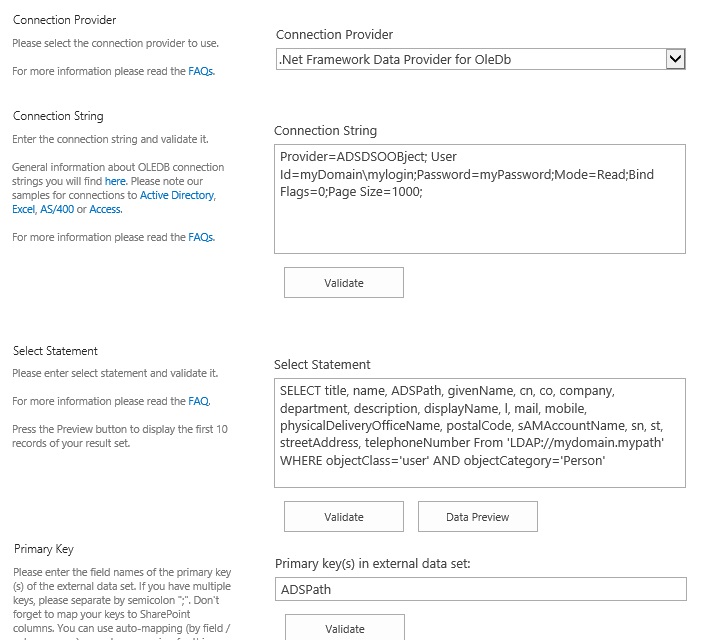Open FAQs link under Connection Provider
The height and width of the screenshot is (640, 703).
click(201, 71)
